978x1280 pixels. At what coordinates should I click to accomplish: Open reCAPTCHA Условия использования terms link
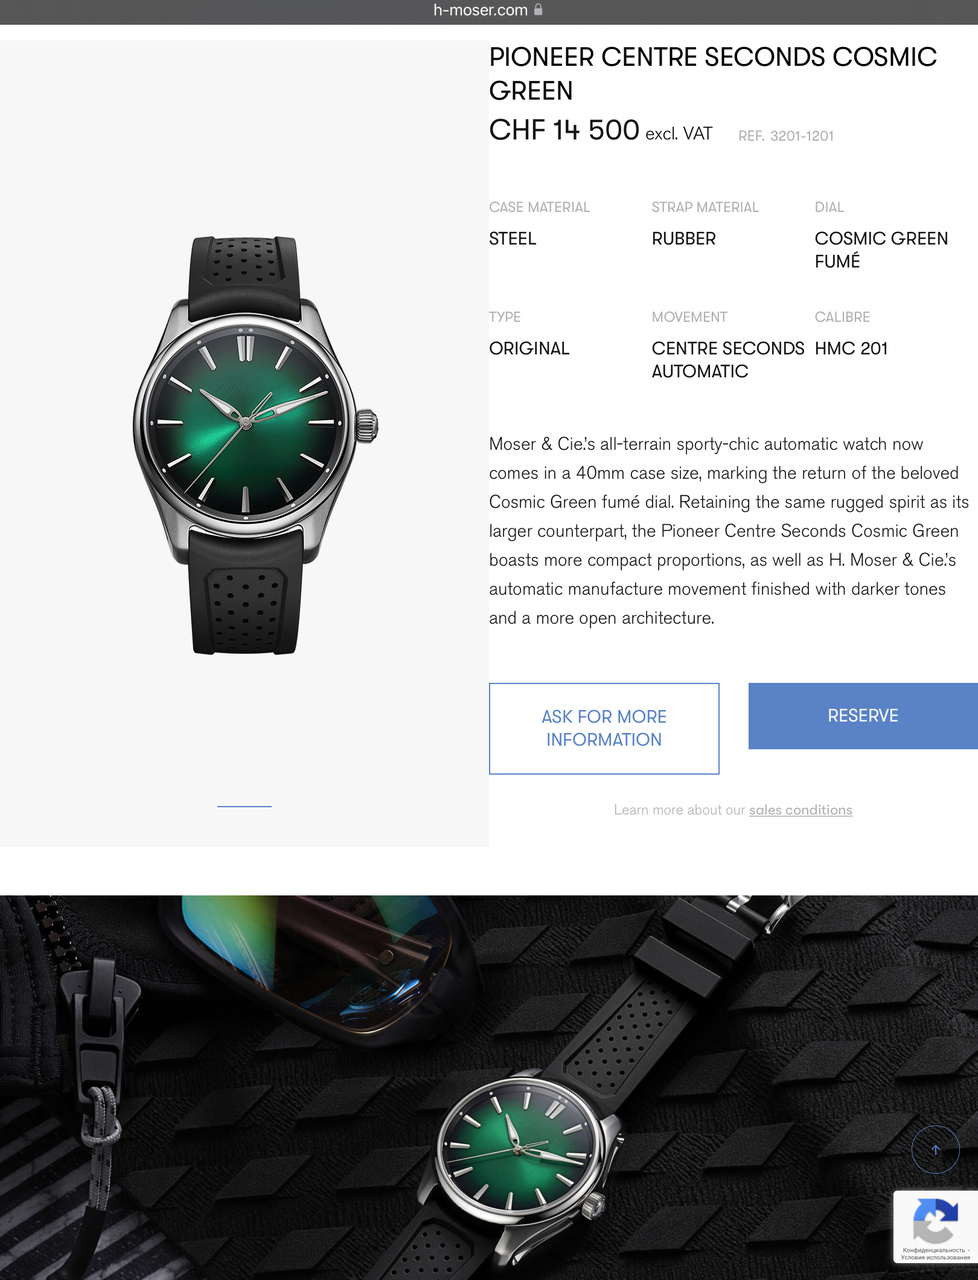pos(935,1257)
